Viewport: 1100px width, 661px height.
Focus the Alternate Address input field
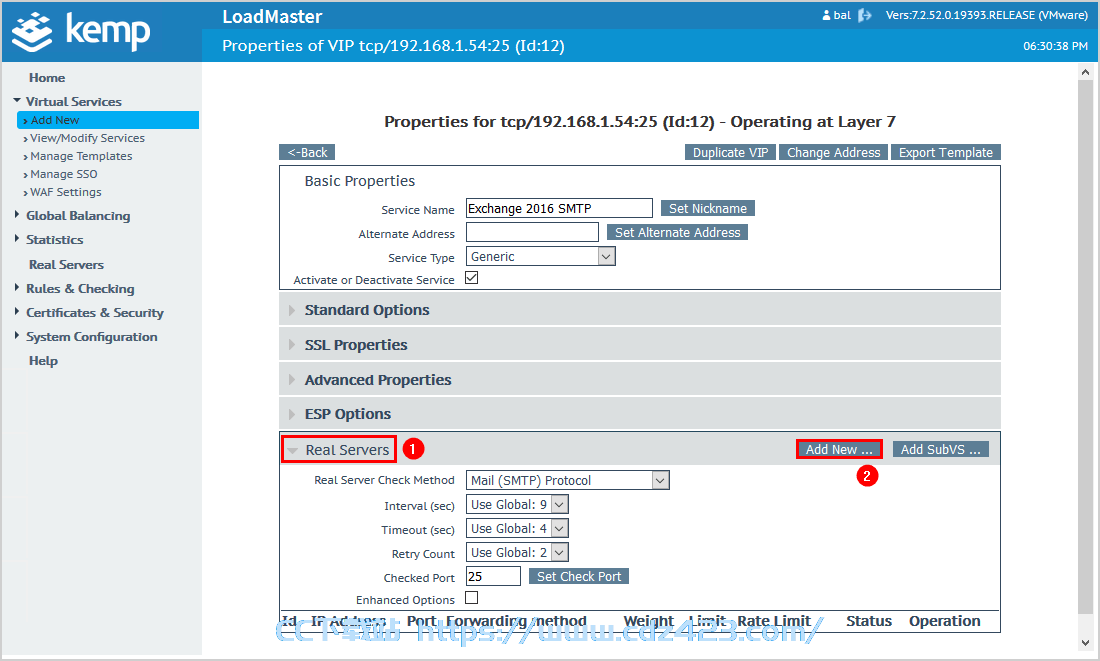point(532,232)
